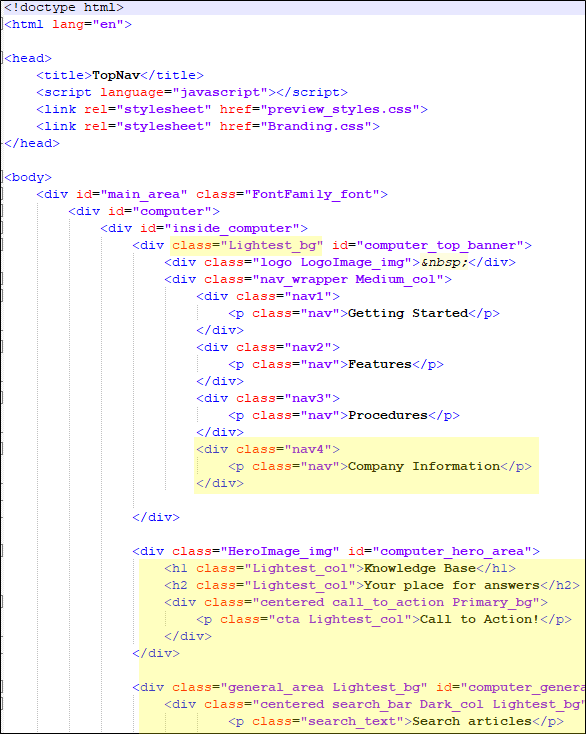Collapse the body tag fold marker
The image size is (586, 734).
click(x=2, y=177)
